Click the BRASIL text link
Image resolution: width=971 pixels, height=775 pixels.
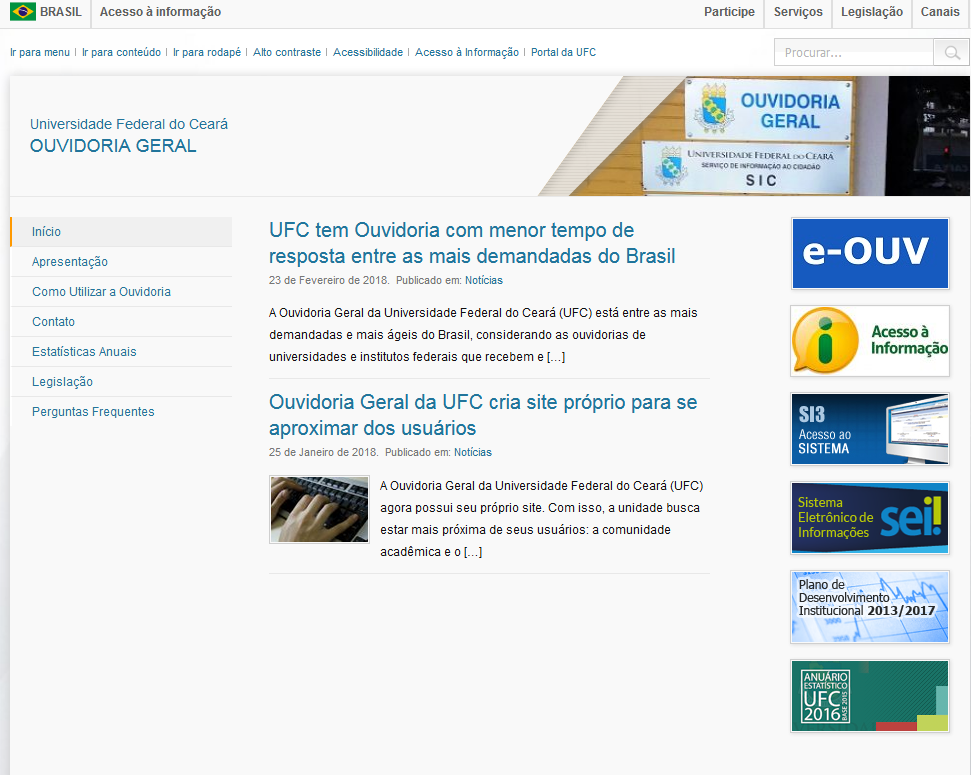click(61, 12)
